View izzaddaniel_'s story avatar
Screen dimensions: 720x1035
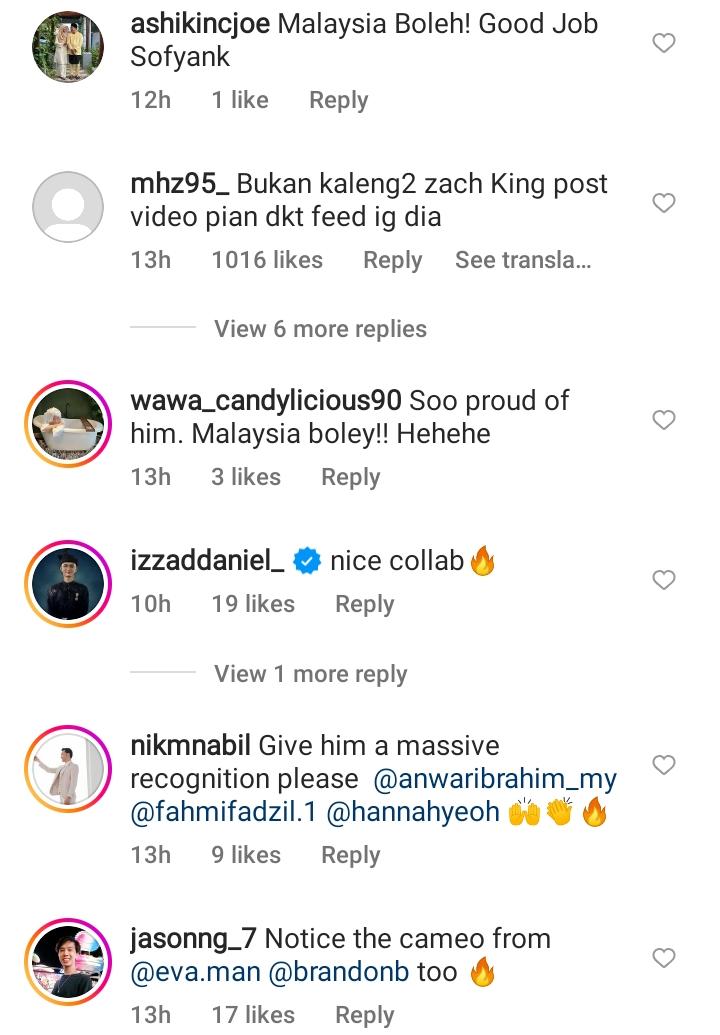click(68, 584)
